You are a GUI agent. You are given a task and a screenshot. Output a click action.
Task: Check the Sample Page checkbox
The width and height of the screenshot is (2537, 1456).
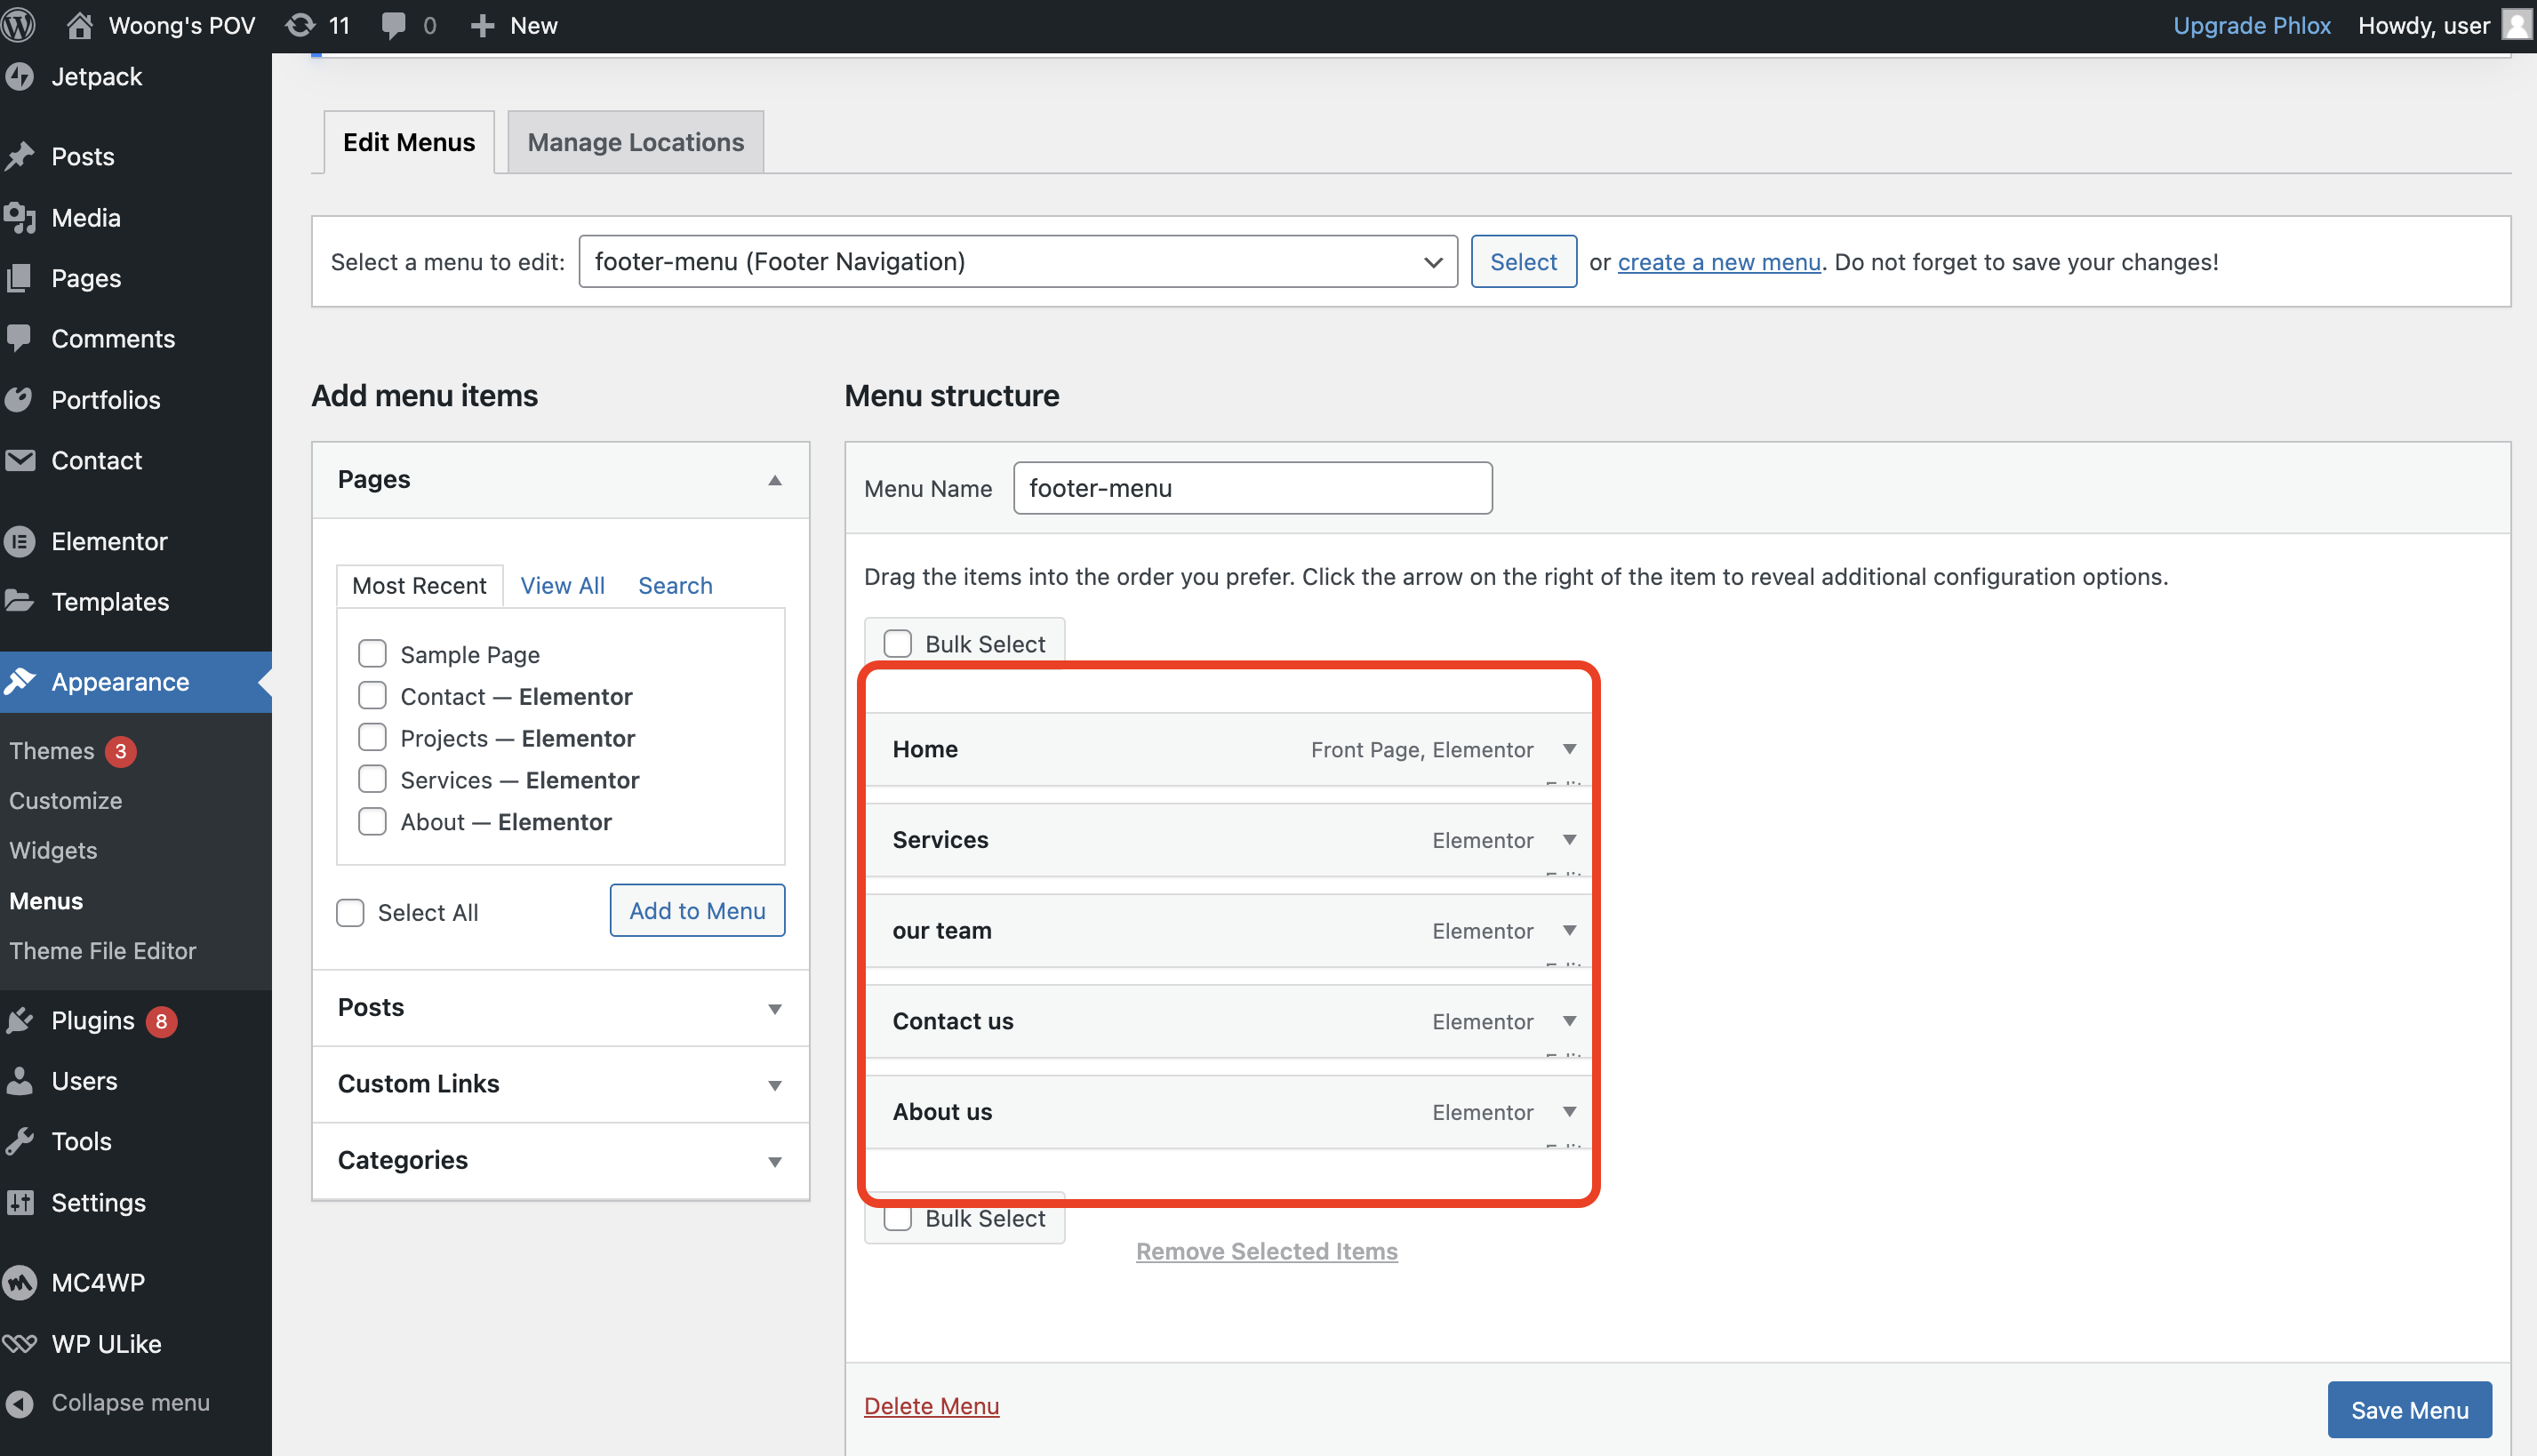(x=372, y=654)
